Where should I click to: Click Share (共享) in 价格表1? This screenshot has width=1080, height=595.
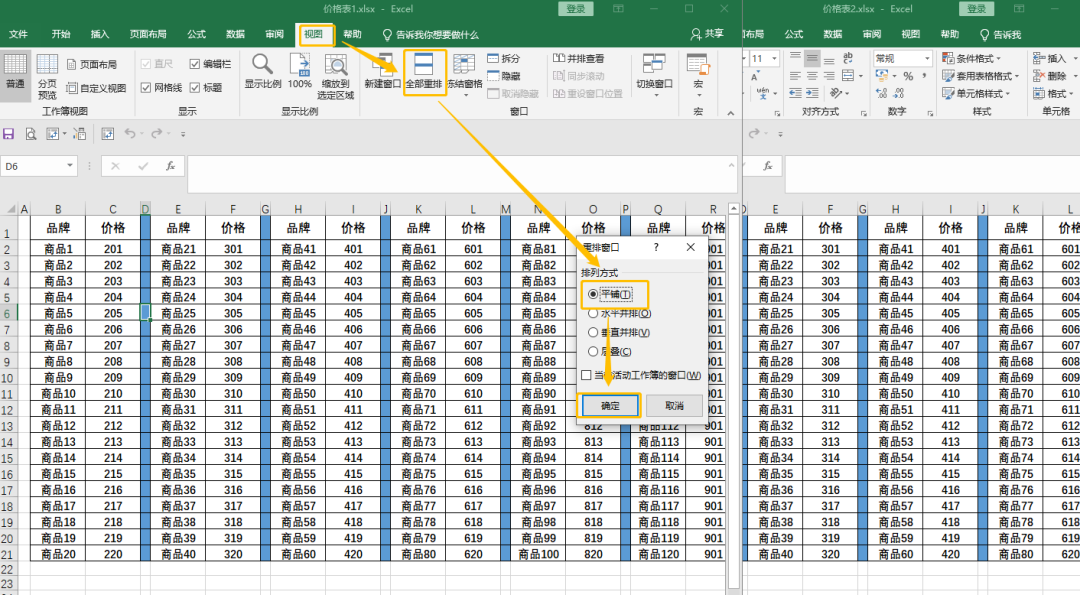pos(707,34)
